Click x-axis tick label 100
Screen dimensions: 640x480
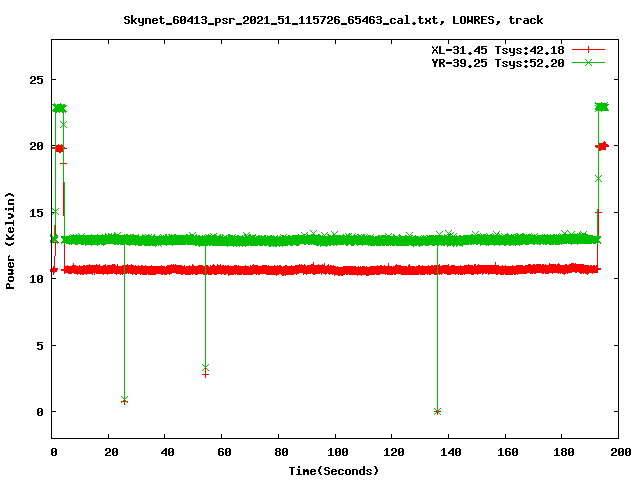click(x=338, y=452)
